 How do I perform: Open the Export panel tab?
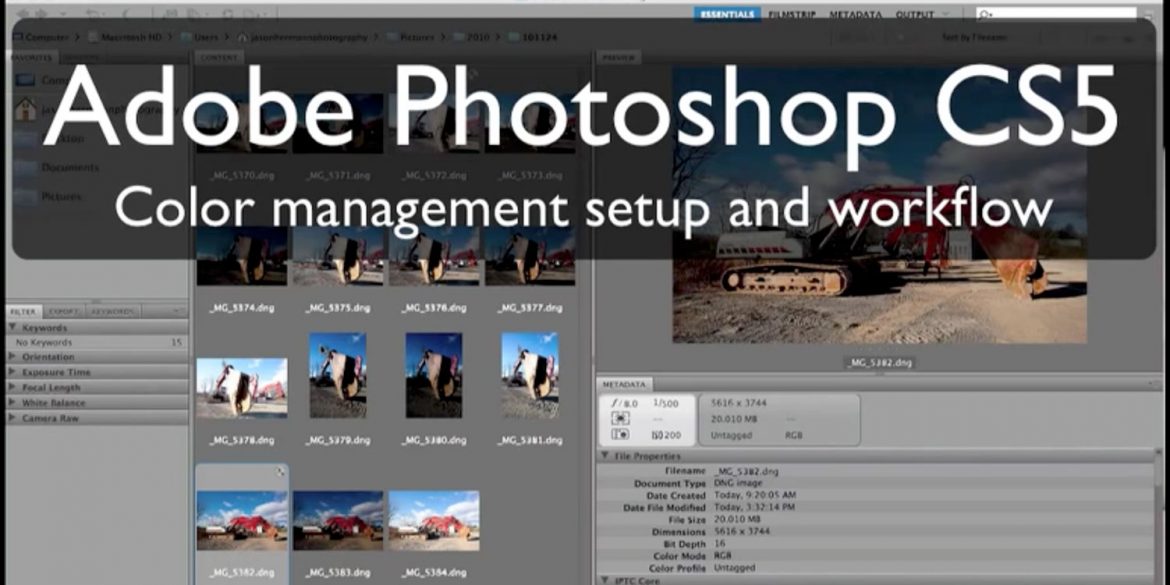click(x=64, y=311)
